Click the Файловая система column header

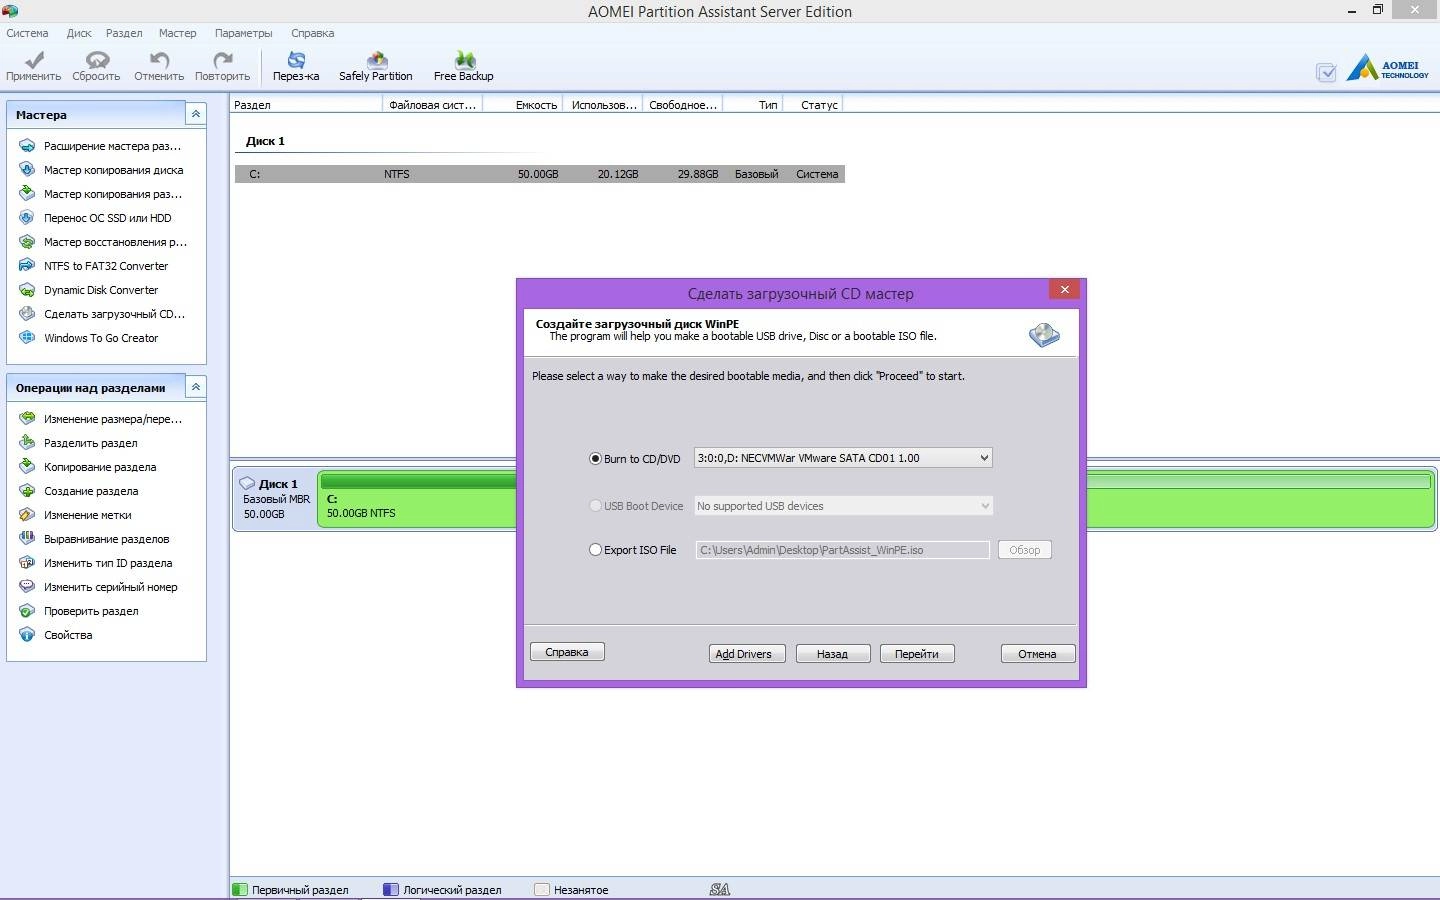[433, 104]
